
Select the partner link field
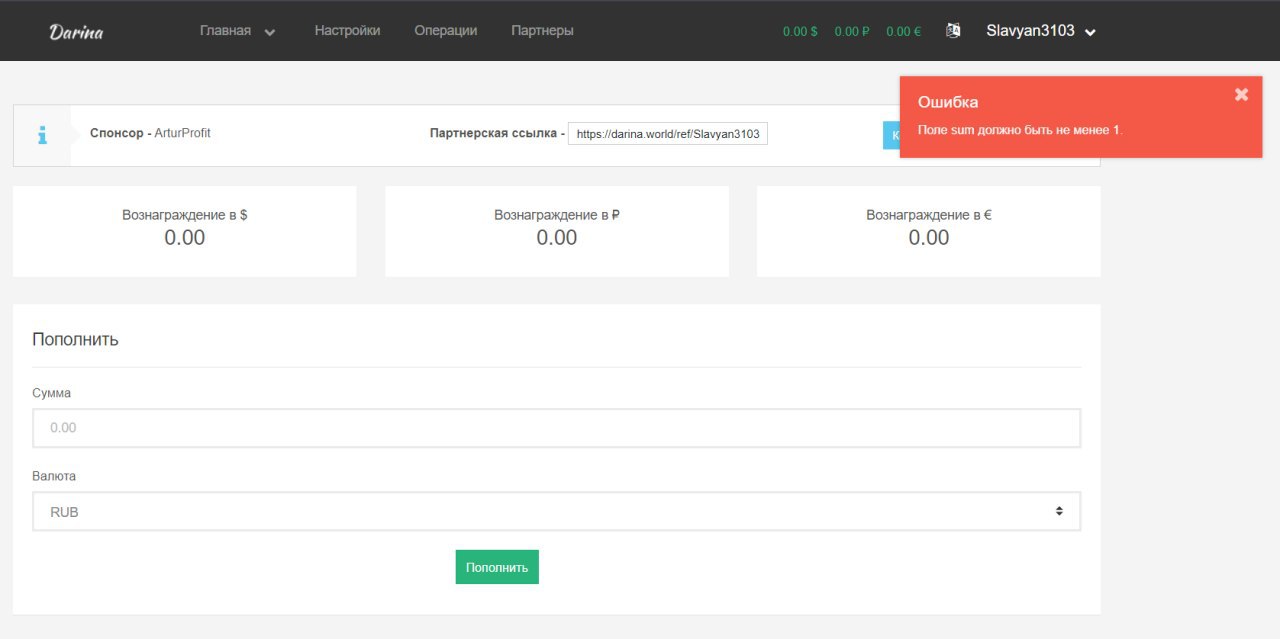coord(668,134)
